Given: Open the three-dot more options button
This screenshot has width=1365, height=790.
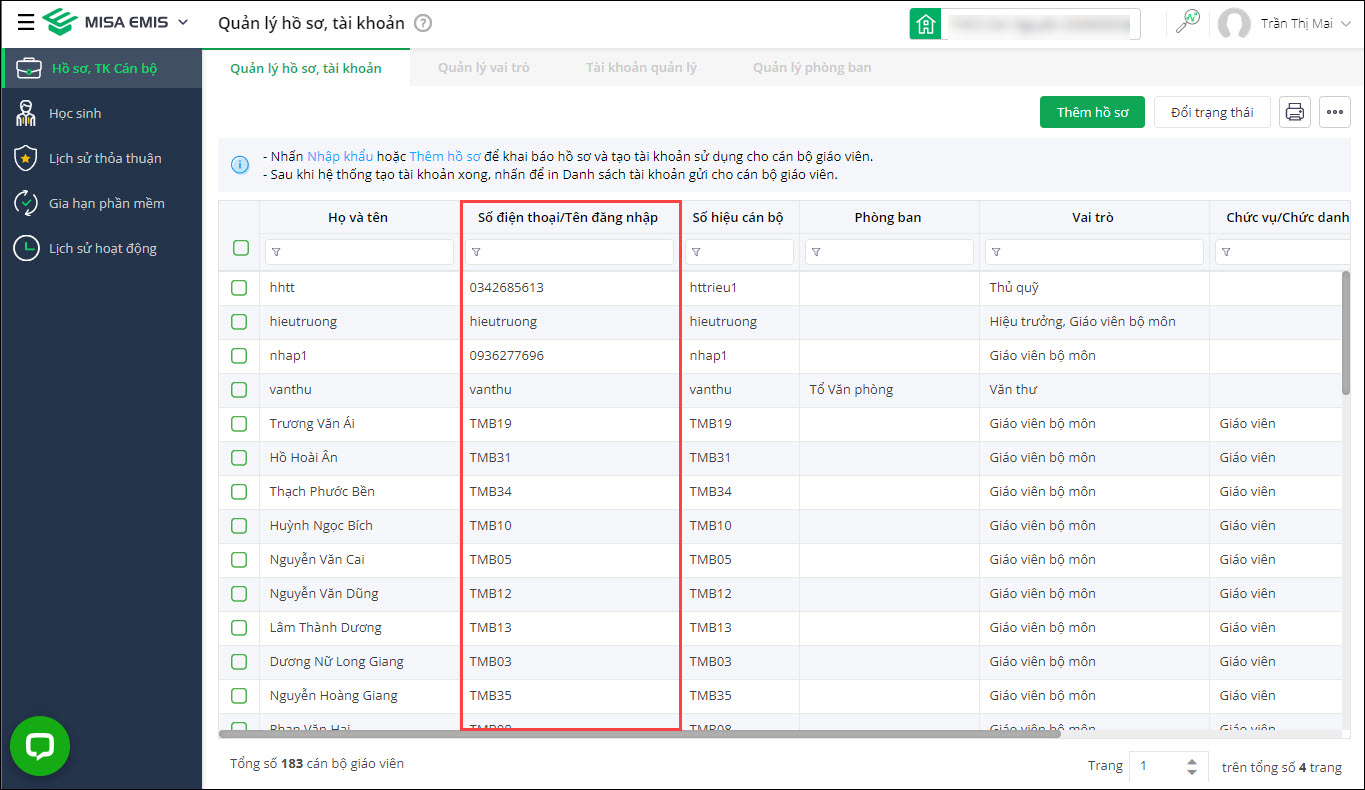Looking at the screenshot, I should click(1335, 112).
